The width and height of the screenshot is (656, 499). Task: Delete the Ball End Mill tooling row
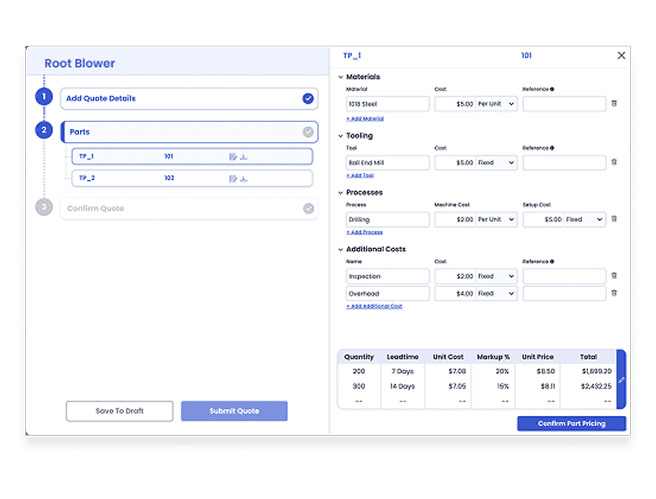[x=614, y=162]
